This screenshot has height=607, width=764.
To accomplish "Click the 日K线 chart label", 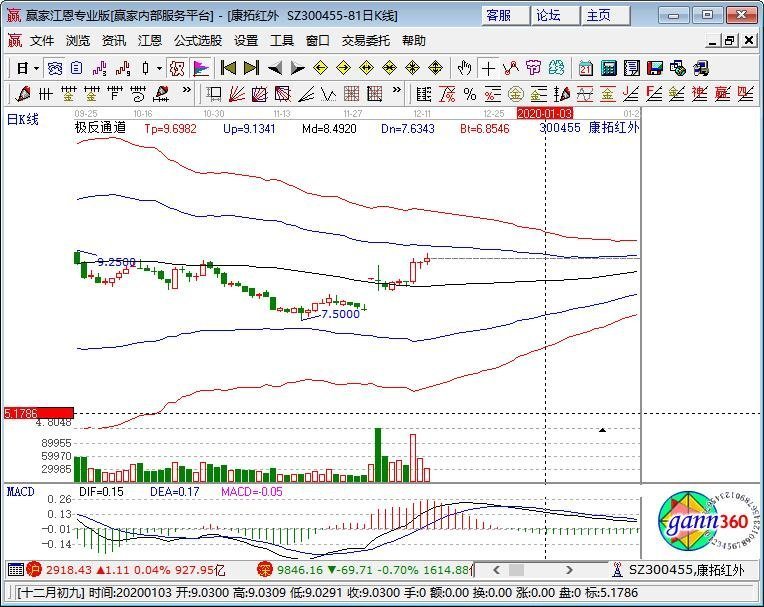I will [x=22, y=119].
